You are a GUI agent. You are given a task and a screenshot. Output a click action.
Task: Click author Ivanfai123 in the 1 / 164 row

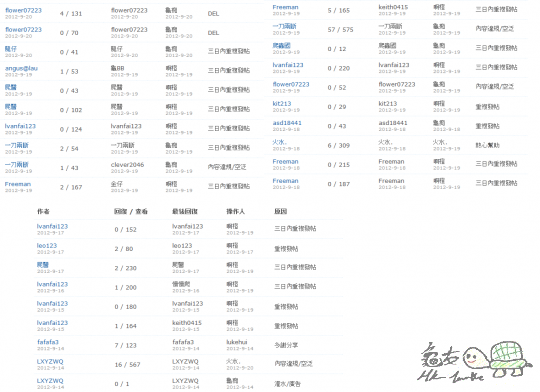tap(52, 323)
